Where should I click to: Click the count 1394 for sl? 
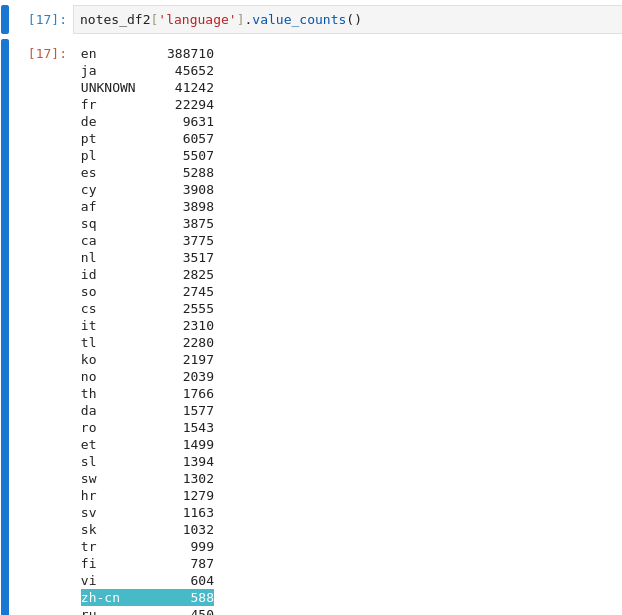pos(198,462)
